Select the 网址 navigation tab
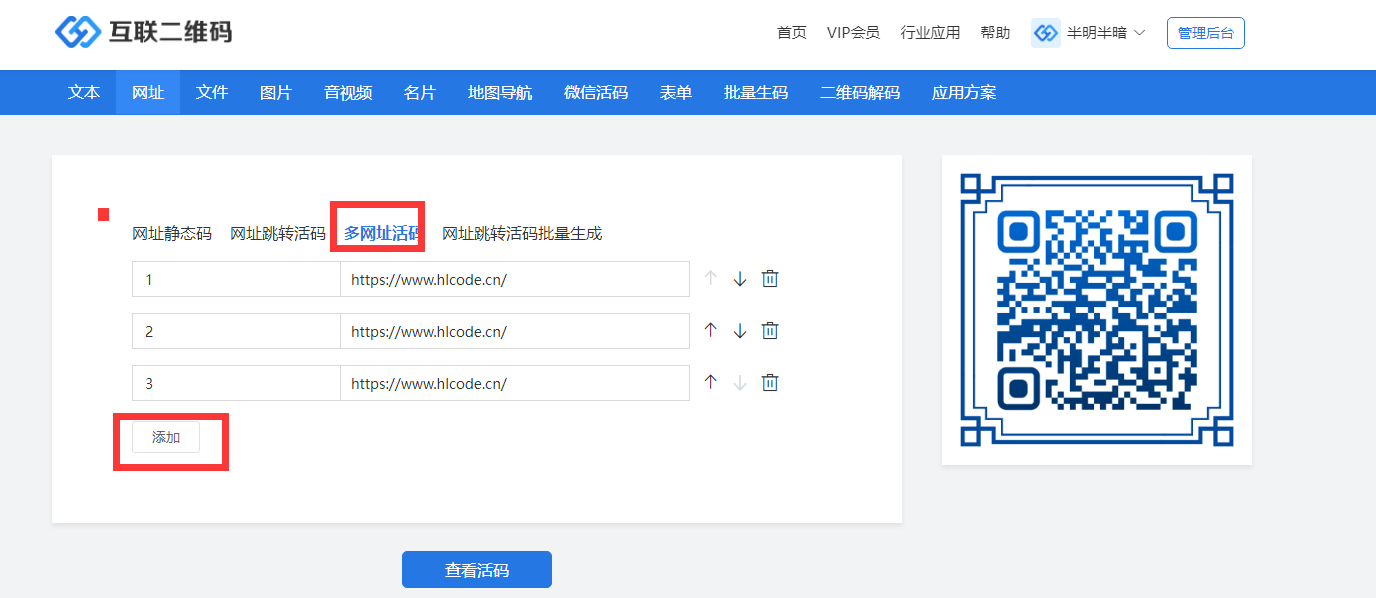The width and height of the screenshot is (1376, 598). 148,93
